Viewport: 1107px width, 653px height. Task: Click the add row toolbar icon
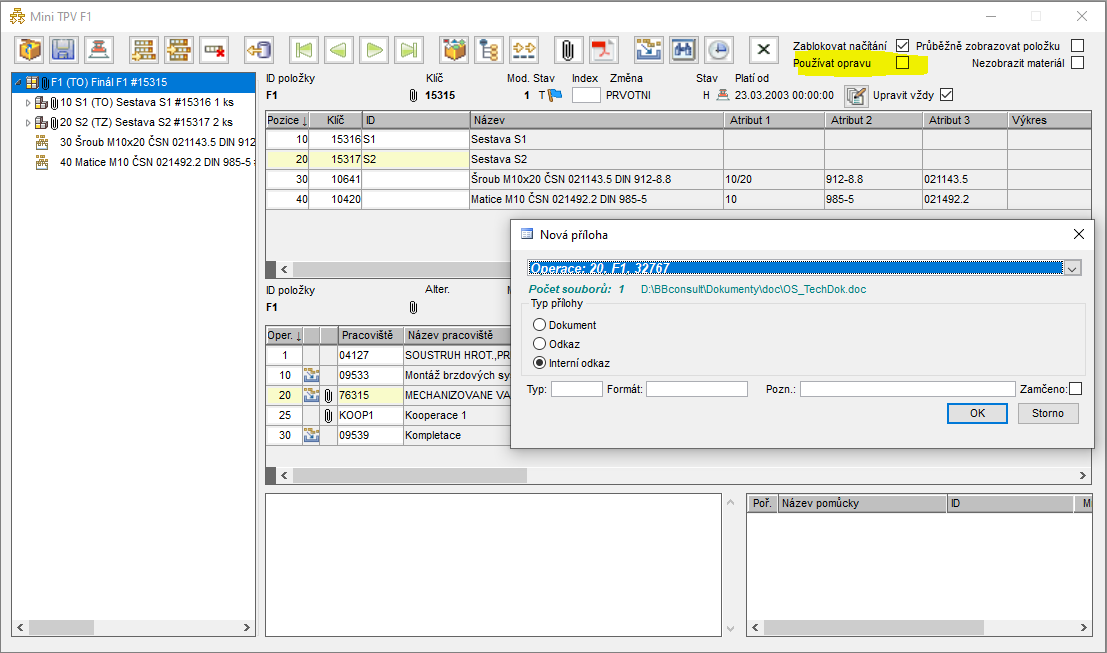[x=144, y=50]
